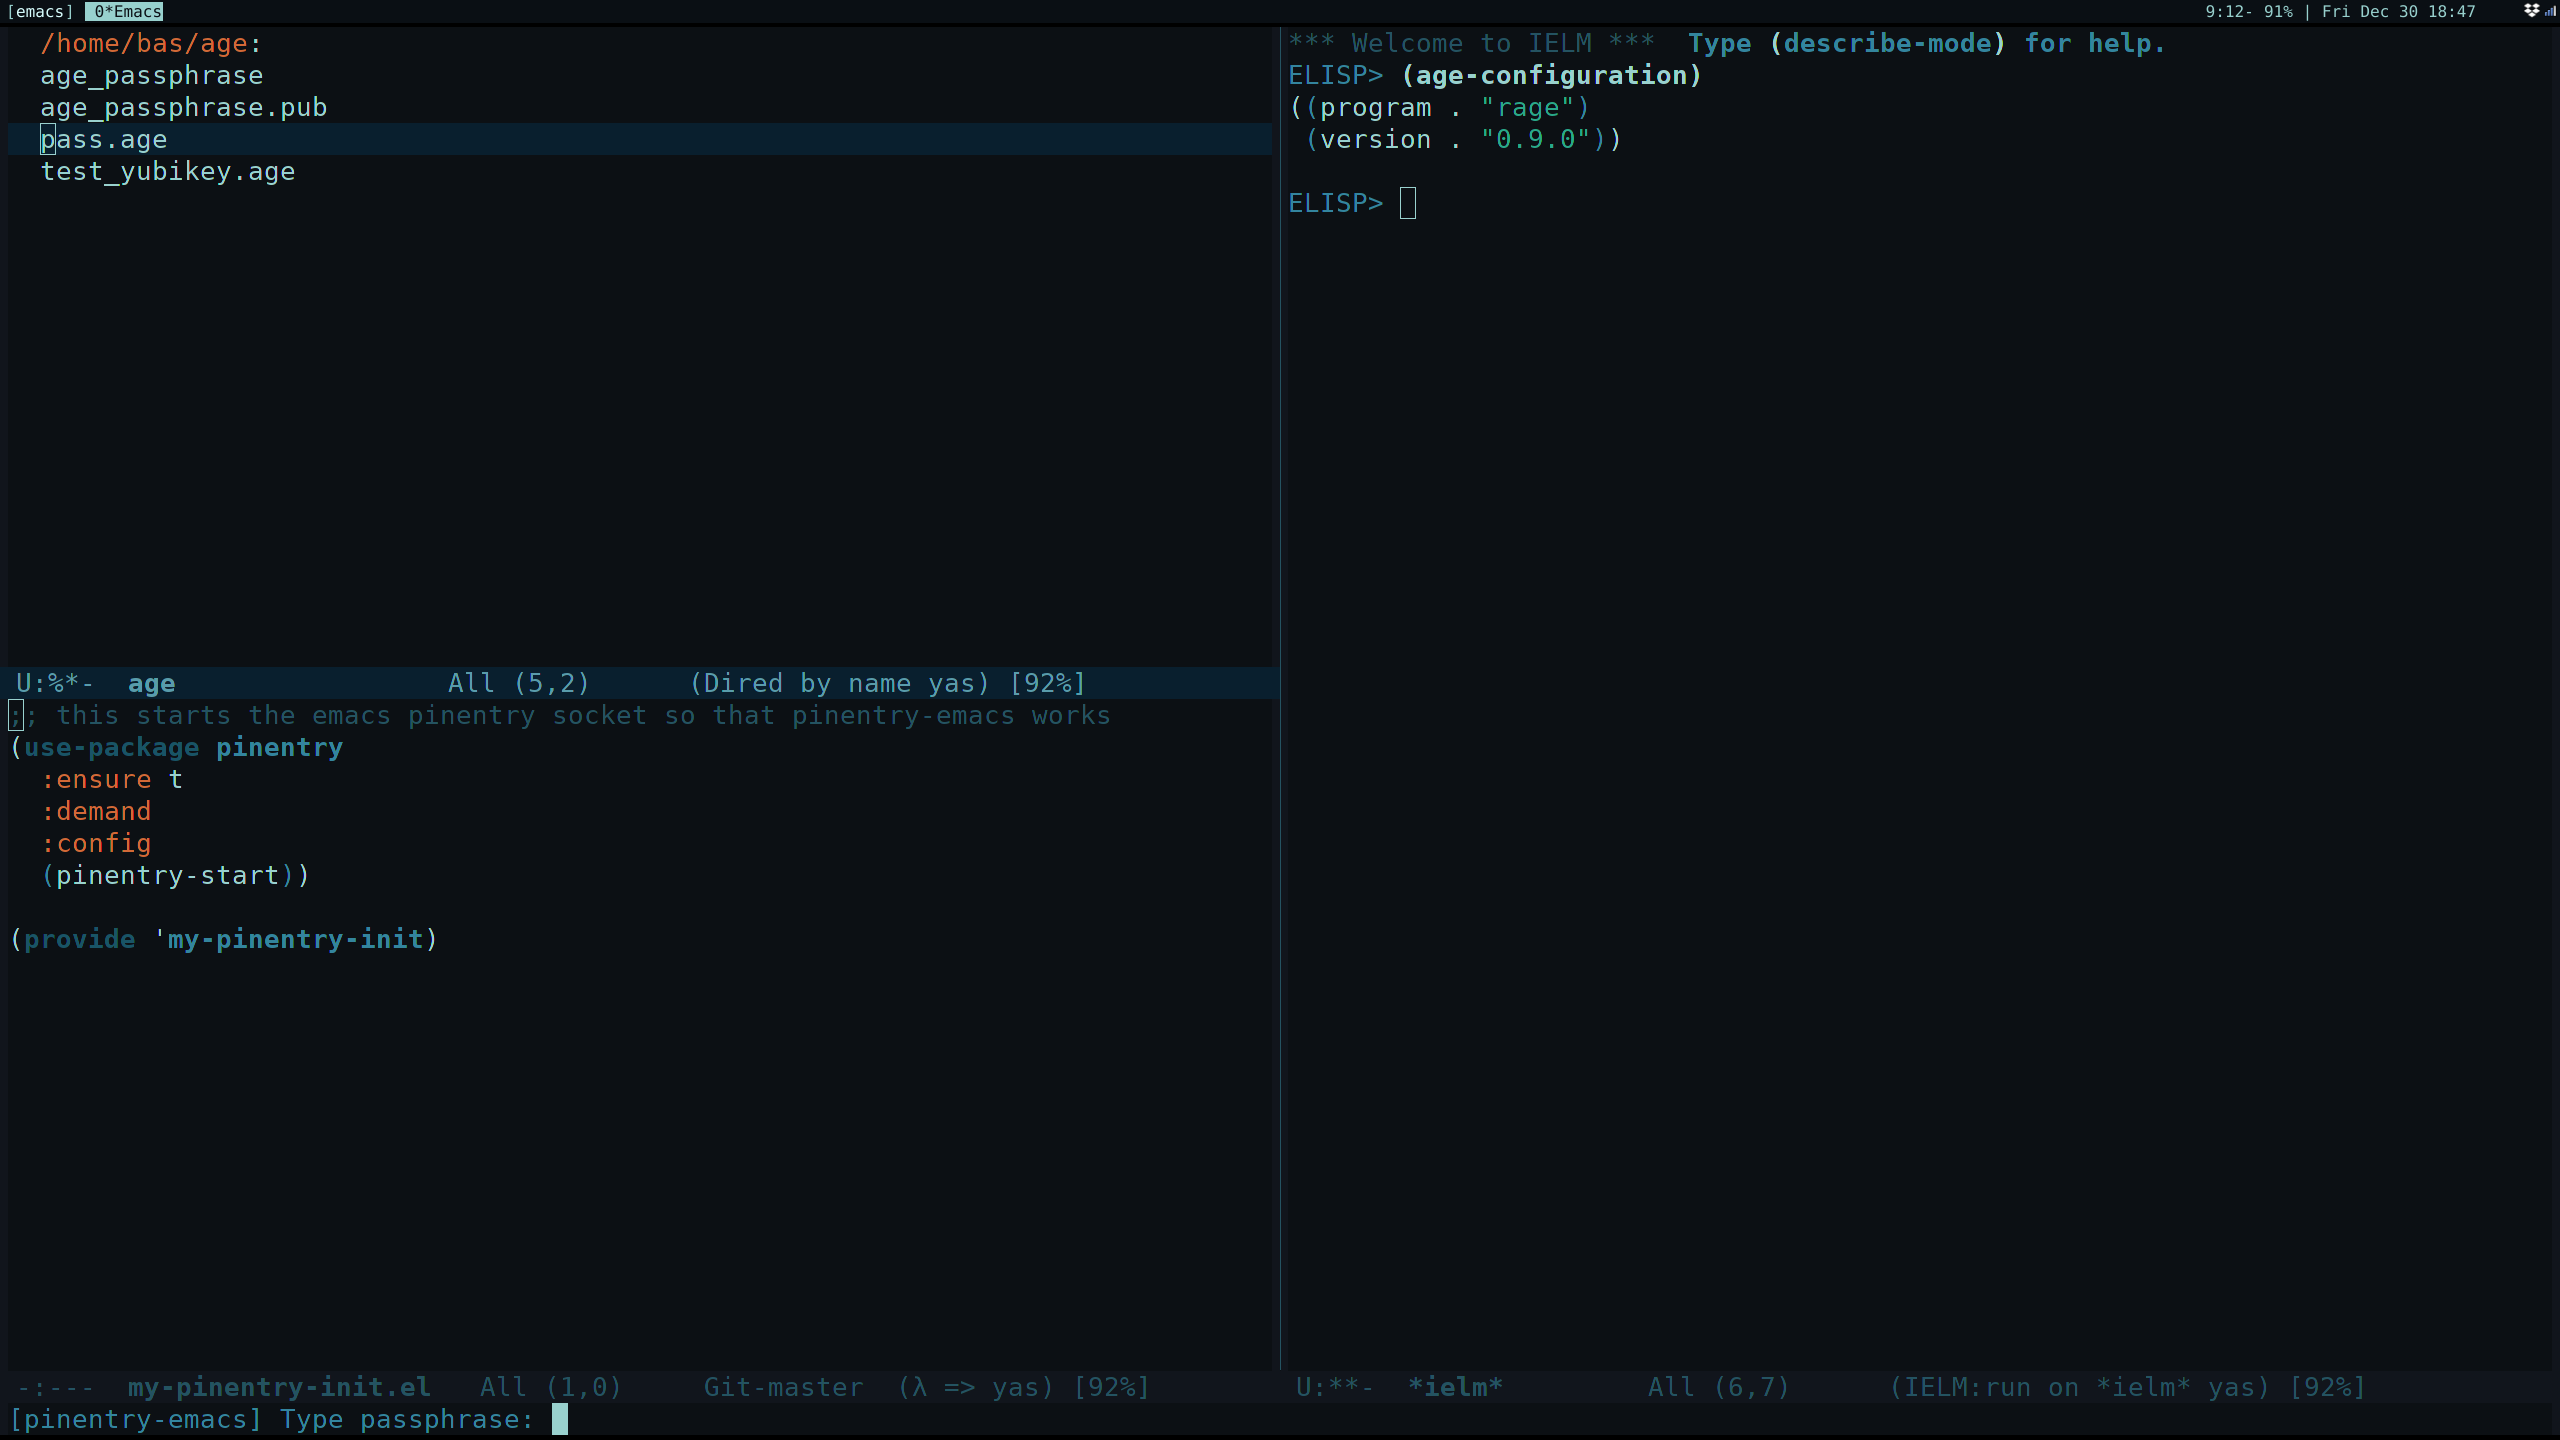Open the age_passphrase file entry
This screenshot has height=1440, width=2560.
[x=151, y=76]
